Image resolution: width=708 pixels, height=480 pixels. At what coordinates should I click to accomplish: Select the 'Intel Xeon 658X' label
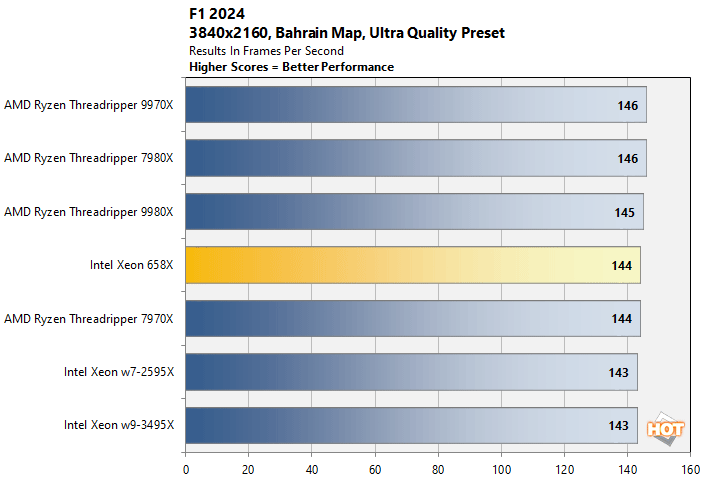[x=131, y=265]
